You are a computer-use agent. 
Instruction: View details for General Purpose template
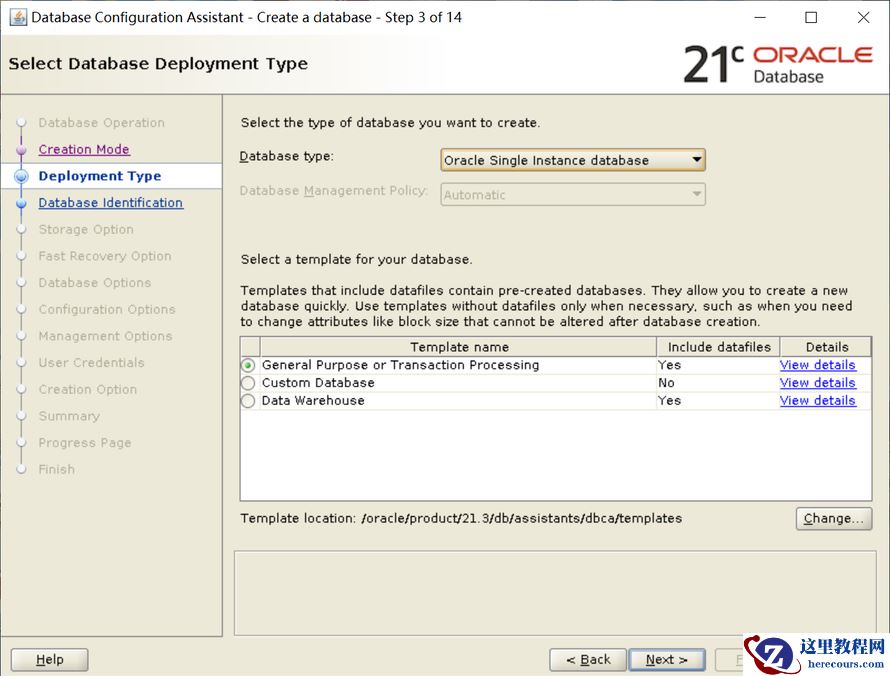coord(817,365)
